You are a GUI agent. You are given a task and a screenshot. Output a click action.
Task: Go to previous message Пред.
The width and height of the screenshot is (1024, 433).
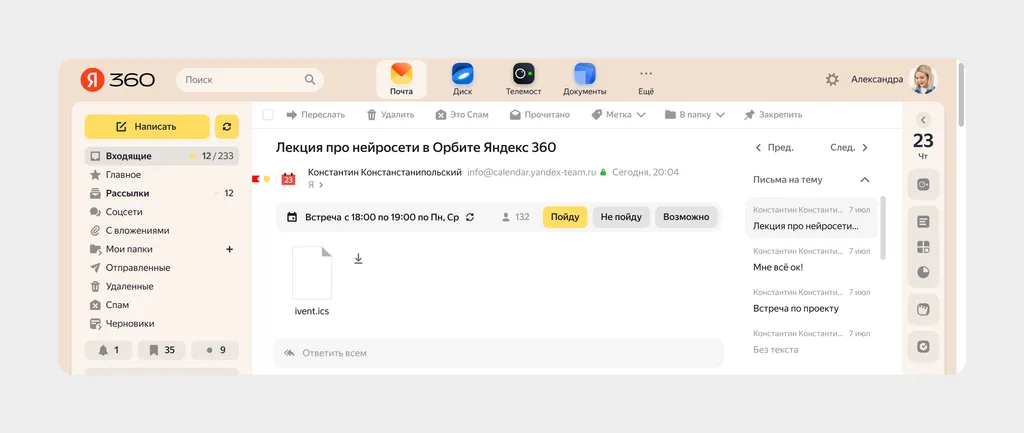click(x=775, y=148)
